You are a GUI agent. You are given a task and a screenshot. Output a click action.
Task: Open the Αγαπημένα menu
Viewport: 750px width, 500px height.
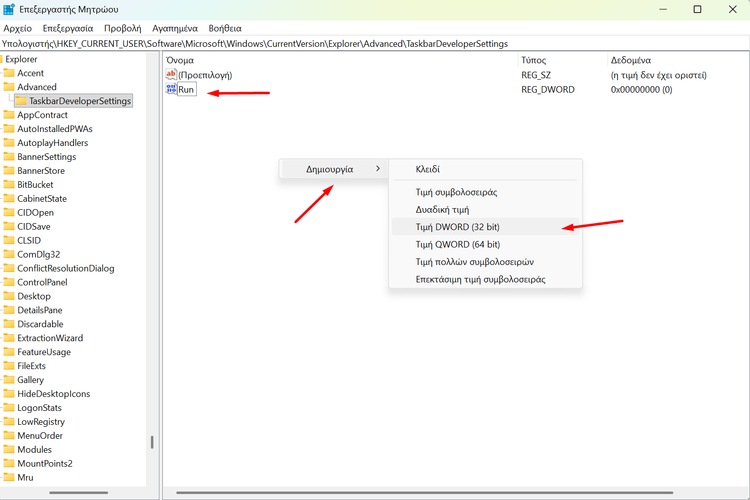[x=174, y=29]
